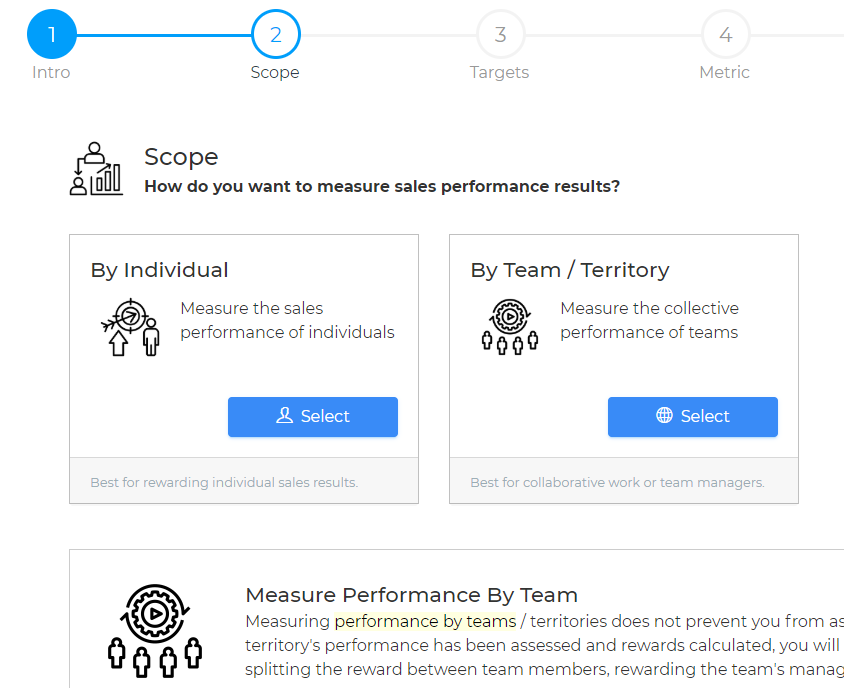Select the By Team / Territory button
The image size is (844, 688).
point(693,417)
